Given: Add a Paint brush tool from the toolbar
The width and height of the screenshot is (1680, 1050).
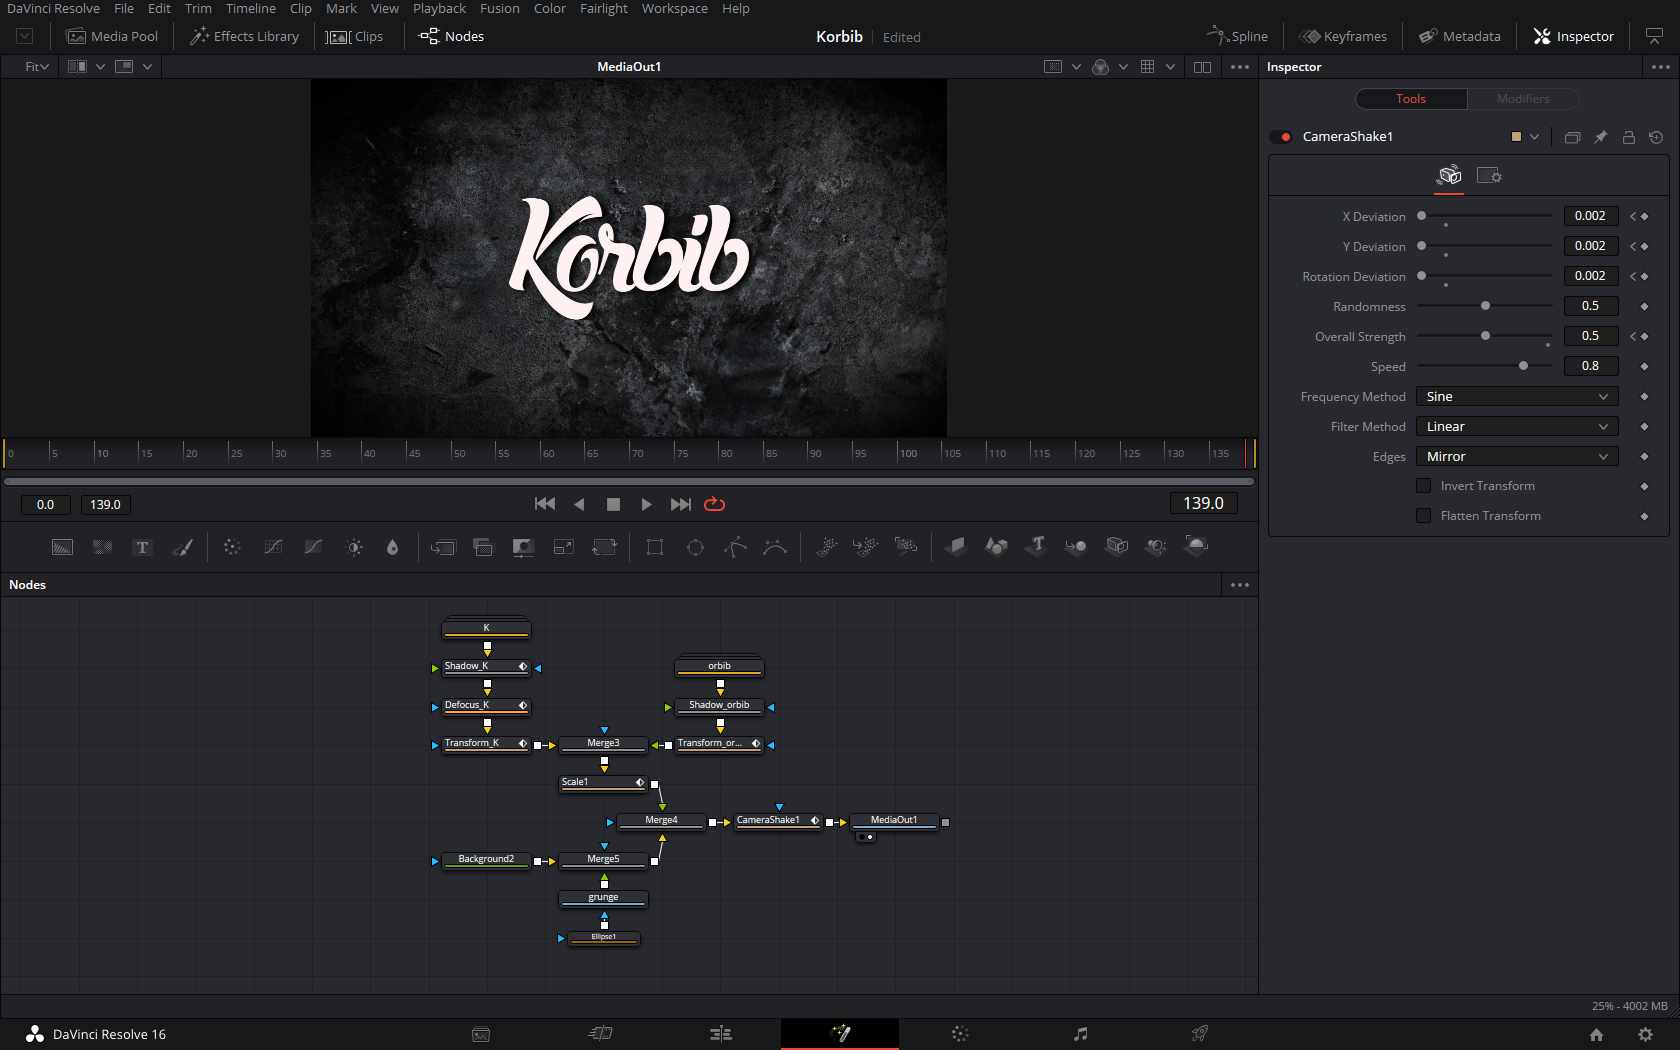Looking at the screenshot, I should (x=182, y=547).
